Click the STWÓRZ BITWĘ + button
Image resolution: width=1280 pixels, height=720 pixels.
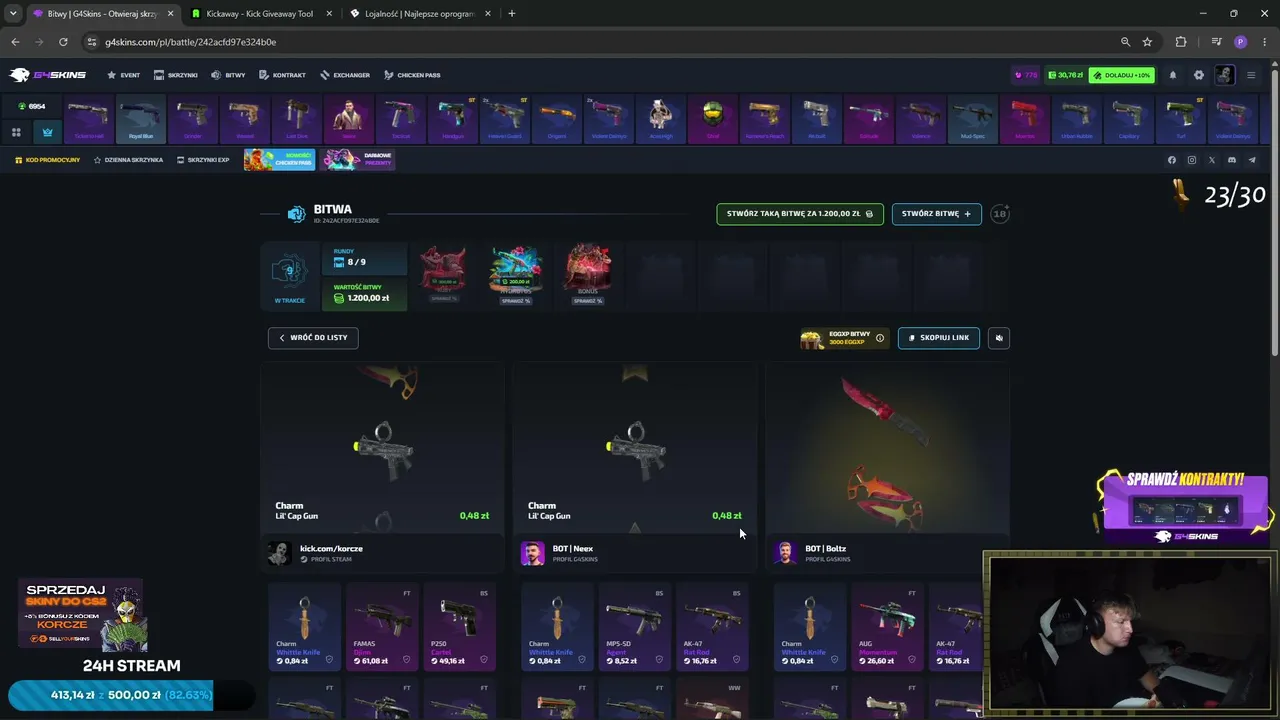point(937,214)
